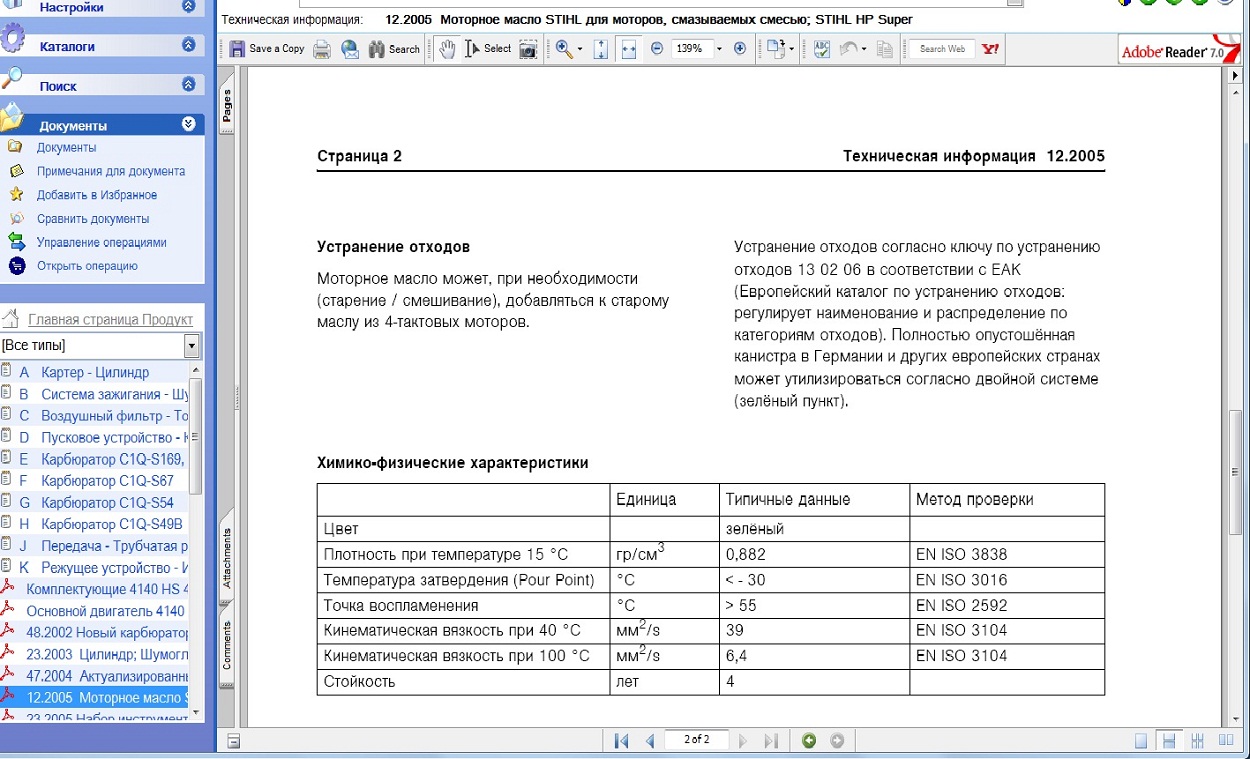Open the Pages side tab
This screenshot has height=759, width=1250.
click(x=227, y=106)
